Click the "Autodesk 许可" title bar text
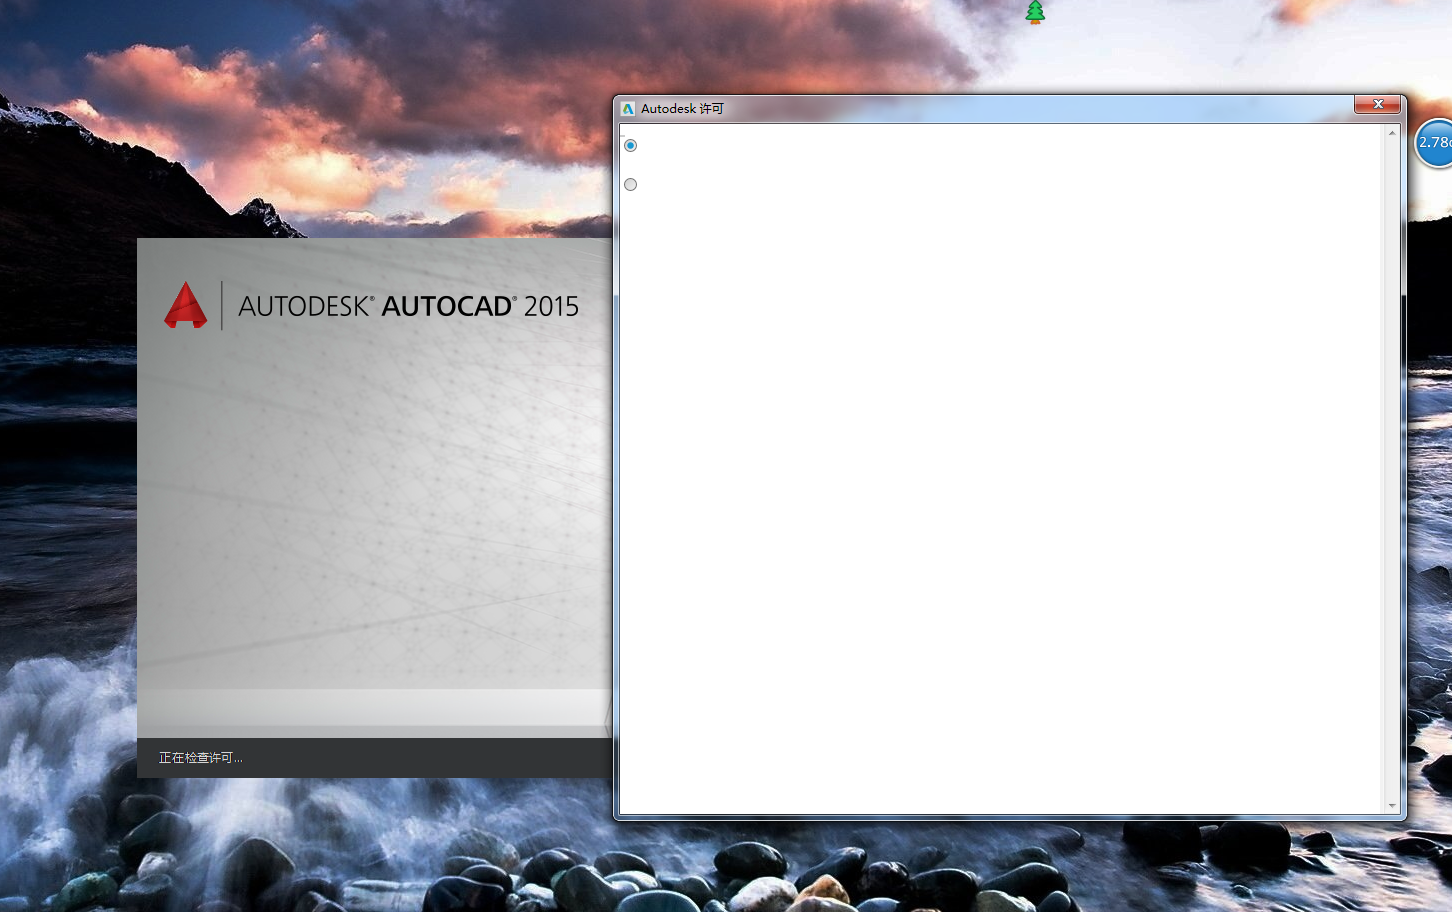Image resolution: width=1452 pixels, height=912 pixels. [x=682, y=108]
